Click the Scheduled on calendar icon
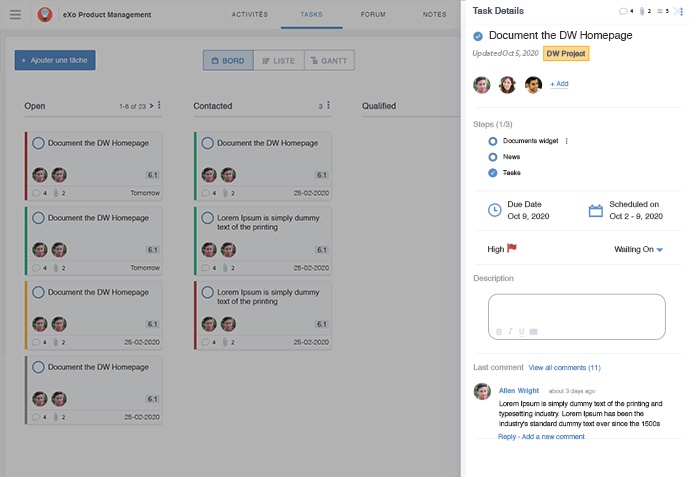 click(x=595, y=210)
